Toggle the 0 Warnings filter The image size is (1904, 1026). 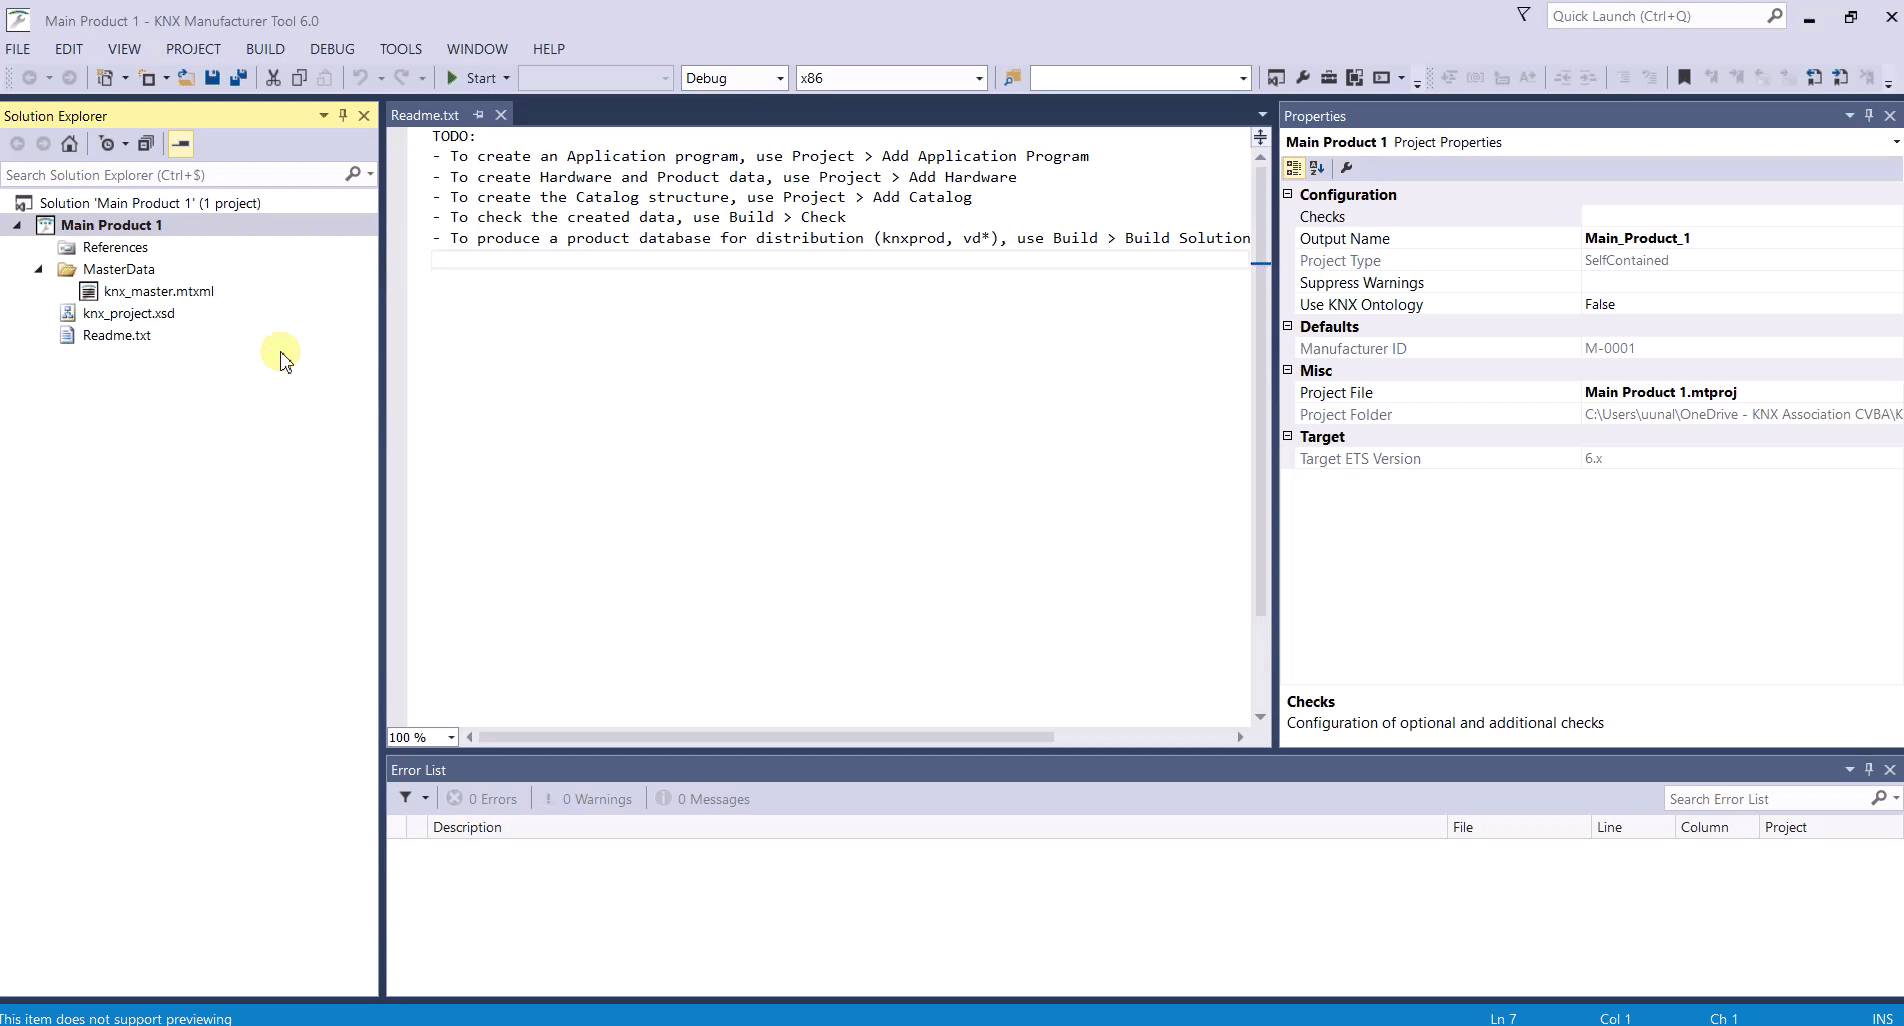pos(588,799)
